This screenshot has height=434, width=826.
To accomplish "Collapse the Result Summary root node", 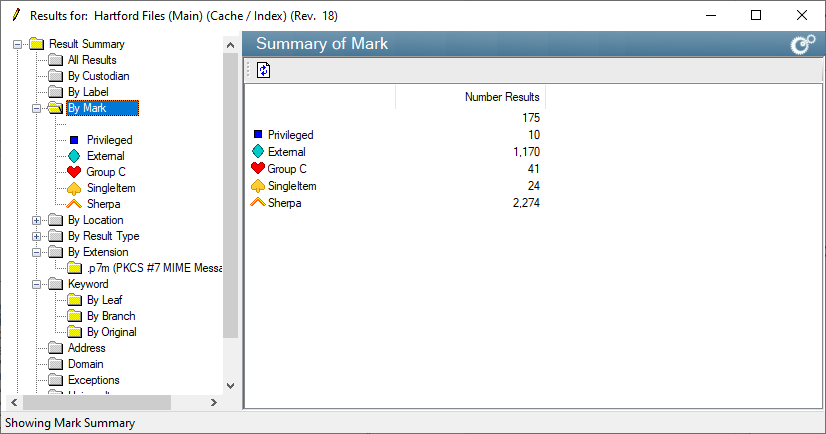I will [18, 44].
